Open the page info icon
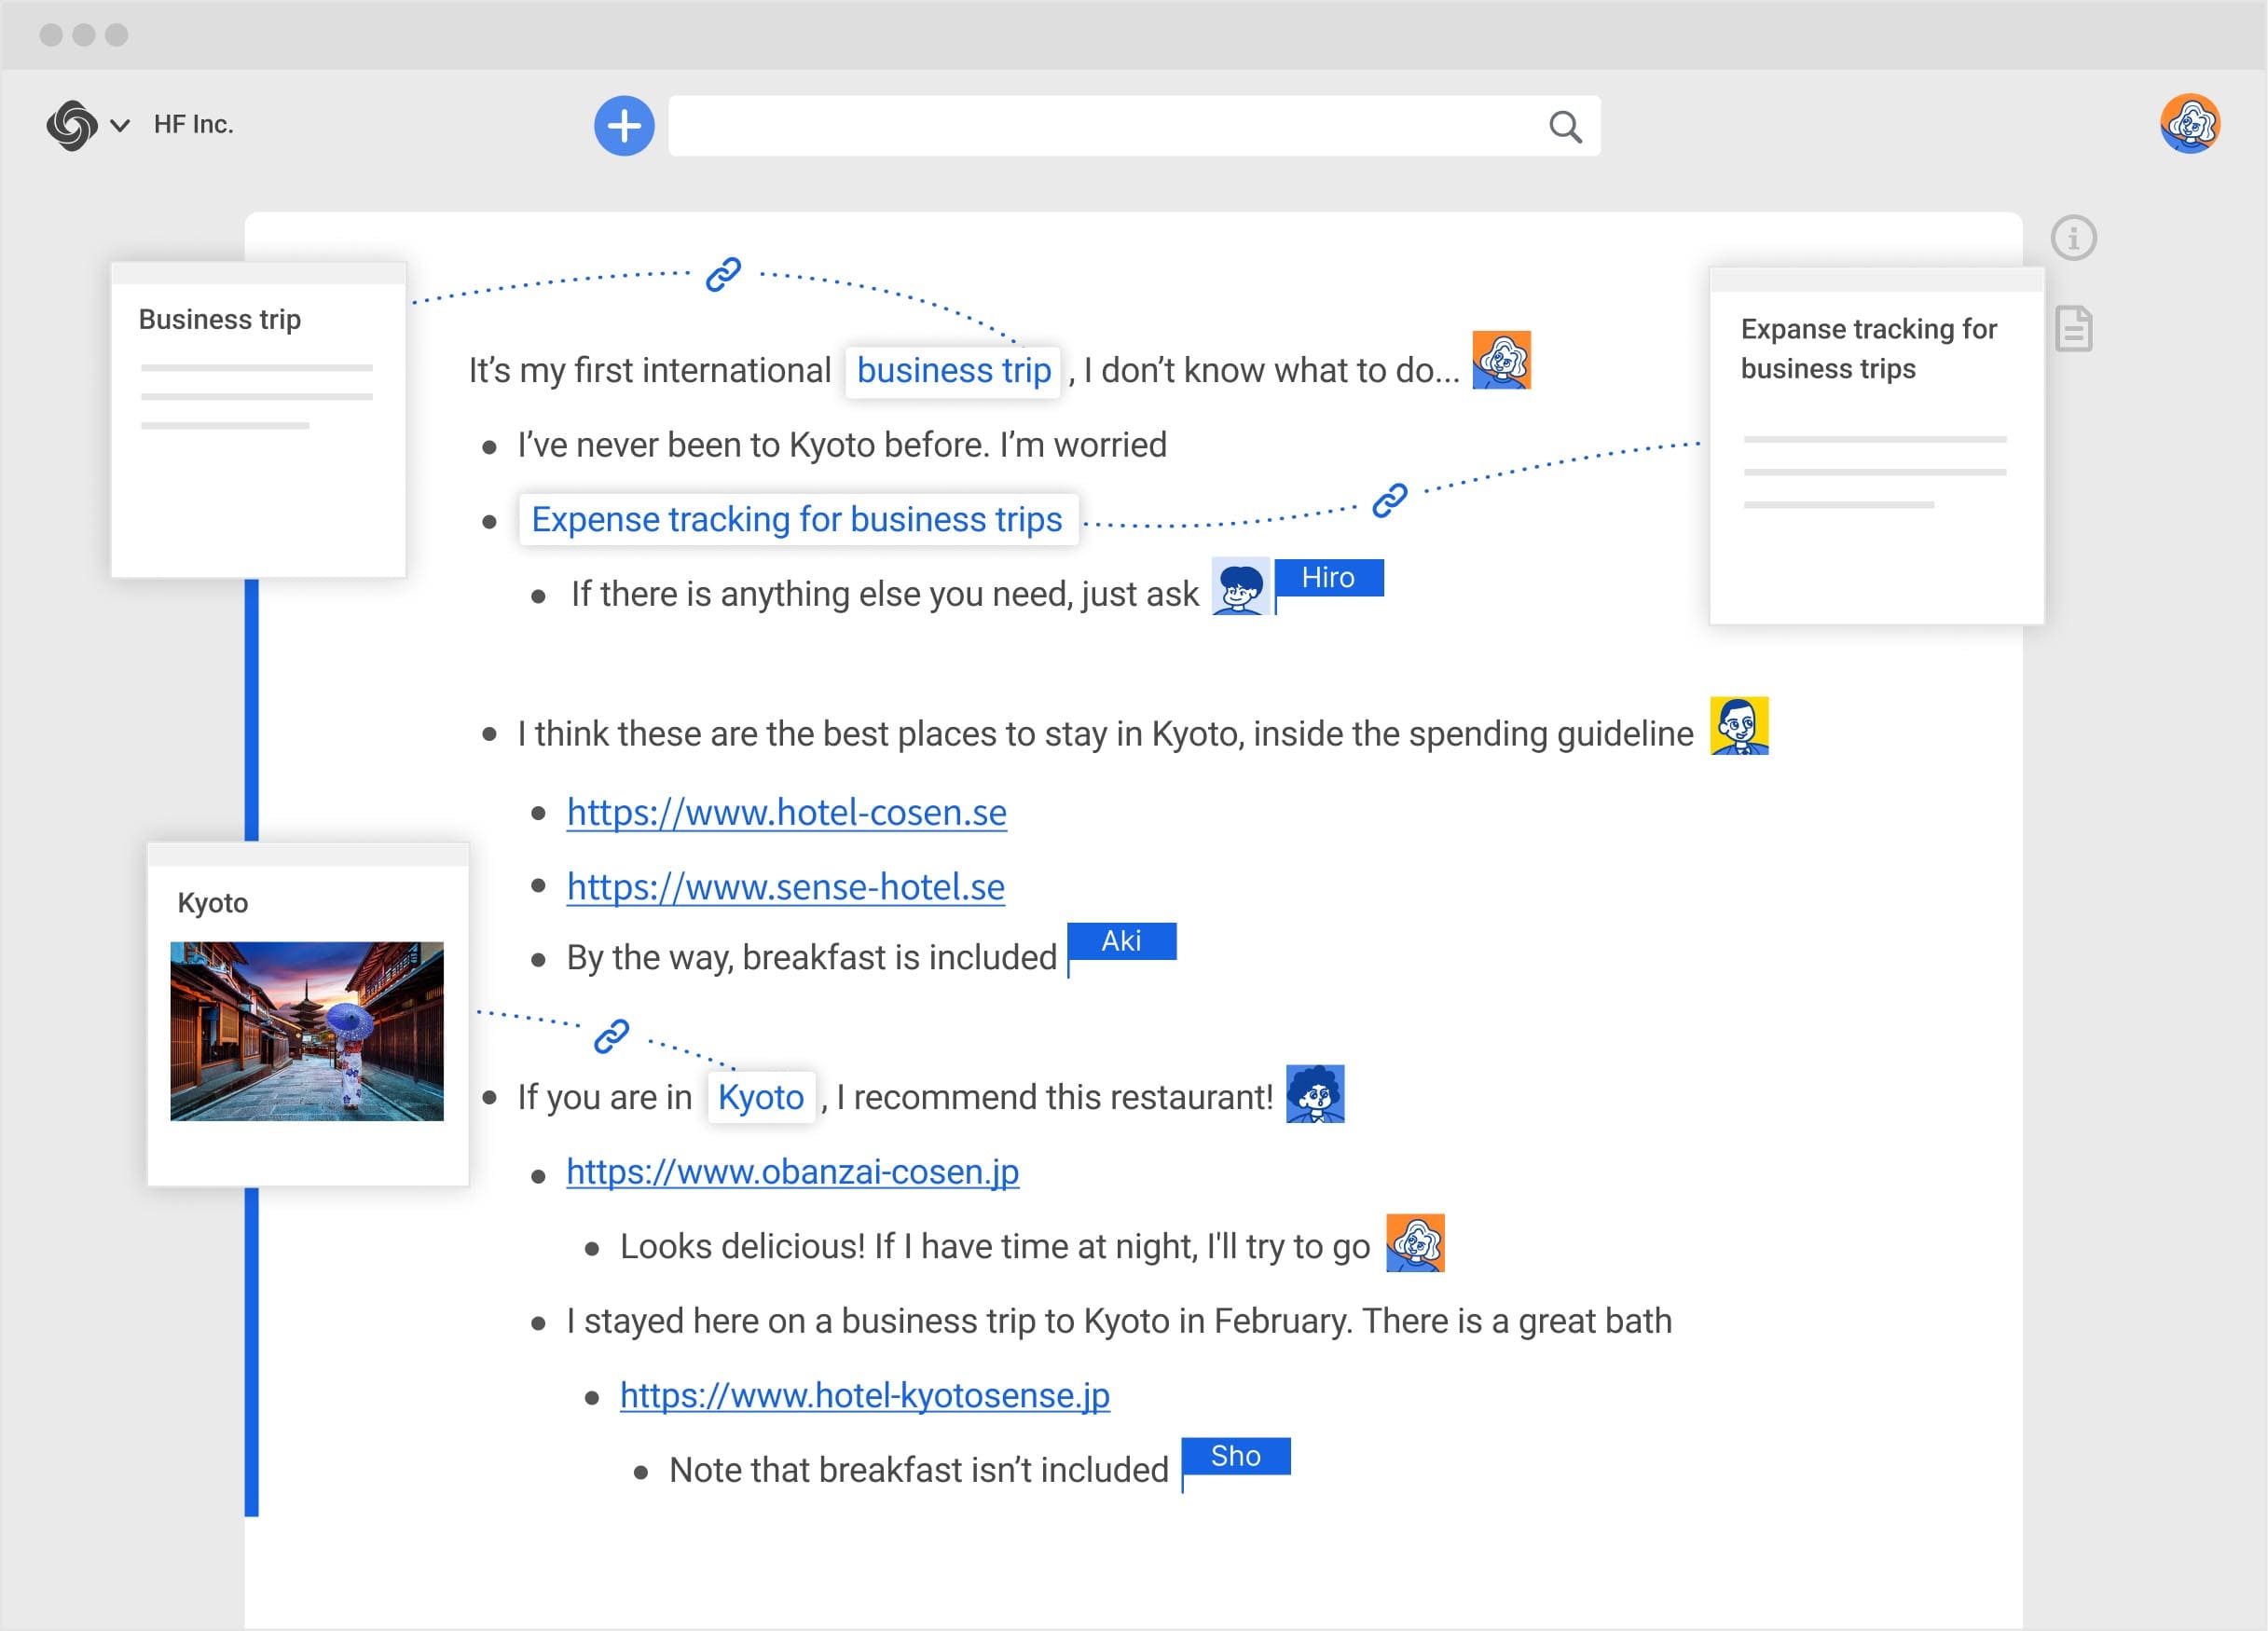The width and height of the screenshot is (2268, 1631). tap(2073, 239)
